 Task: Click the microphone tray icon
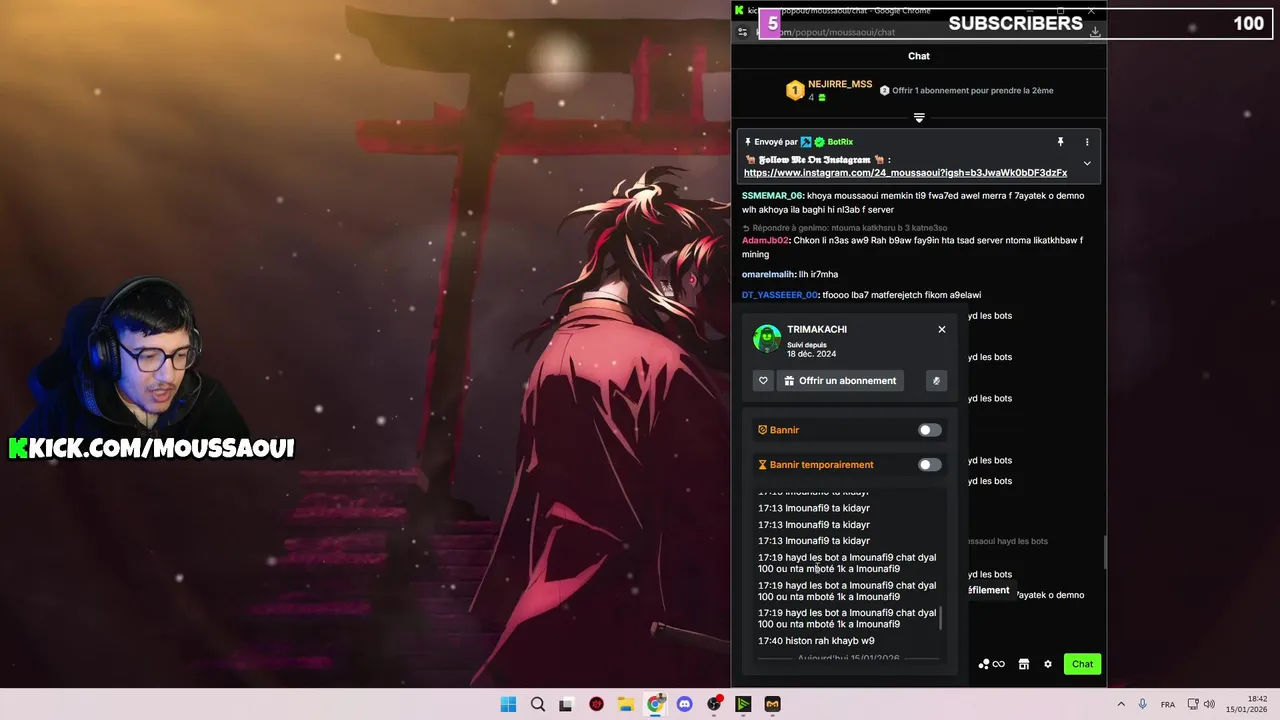tap(1142, 704)
